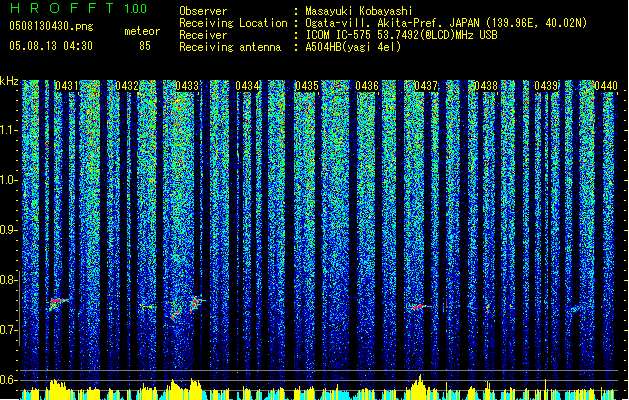The height and width of the screenshot is (400, 629).
Task: Click the 0.6 kHz axis label
Action: (8, 380)
